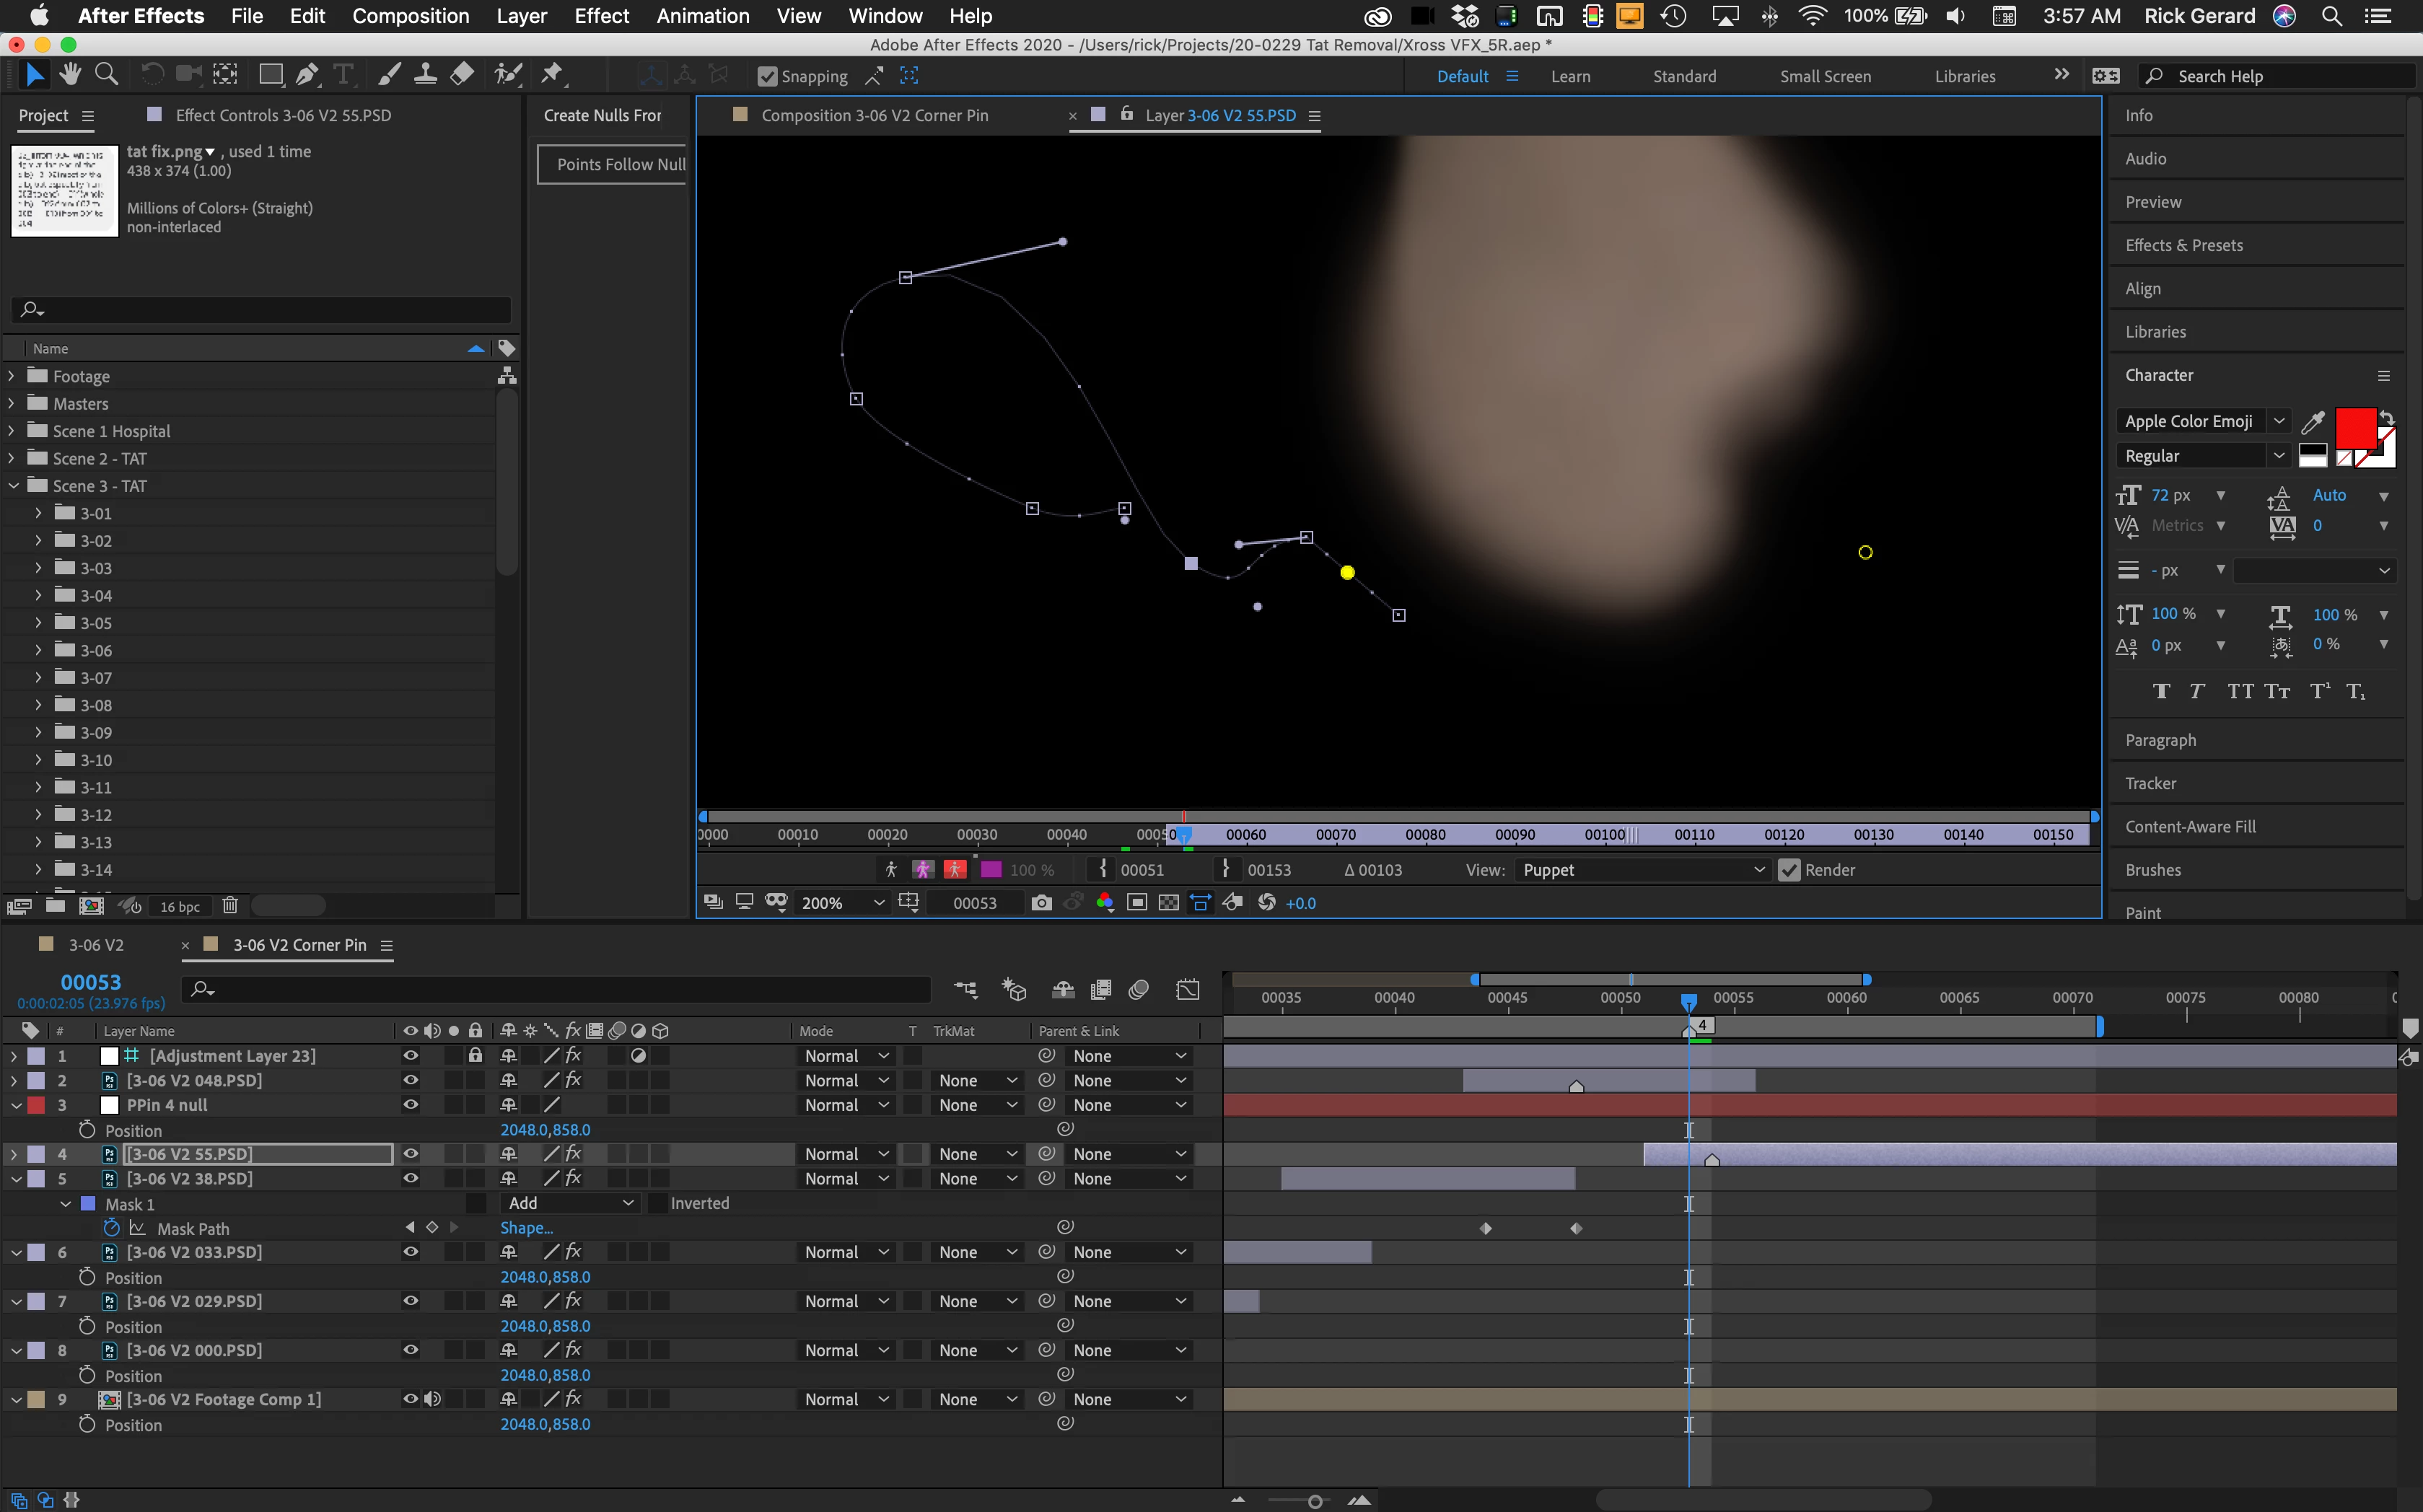Open the View Puppet dropdown
The width and height of the screenshot is (2423, 1512).
[x=1642, y=870]
